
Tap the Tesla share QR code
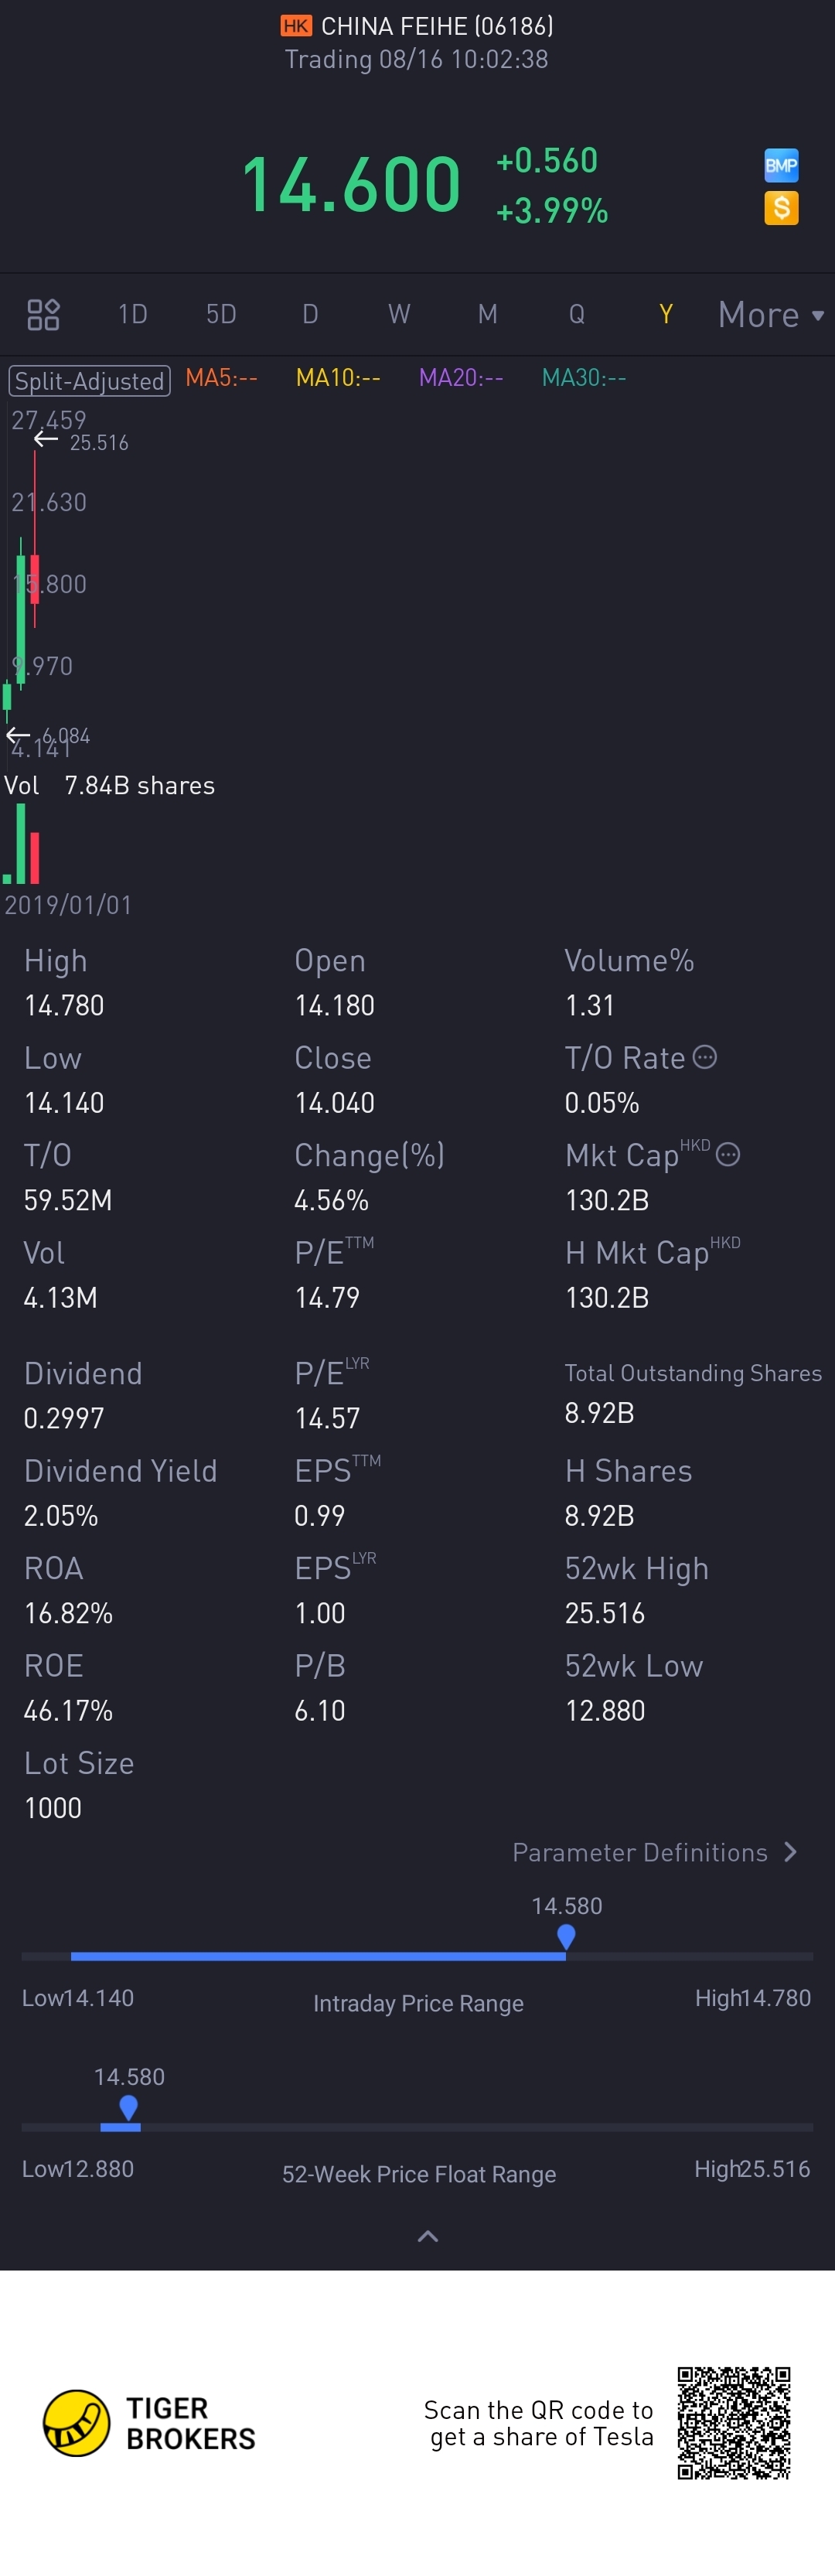click(x=734, y=2422)
